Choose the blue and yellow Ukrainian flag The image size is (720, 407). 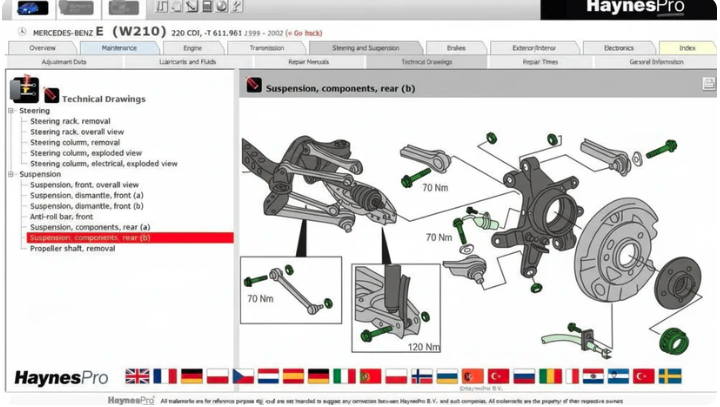(x=447, y=376)
